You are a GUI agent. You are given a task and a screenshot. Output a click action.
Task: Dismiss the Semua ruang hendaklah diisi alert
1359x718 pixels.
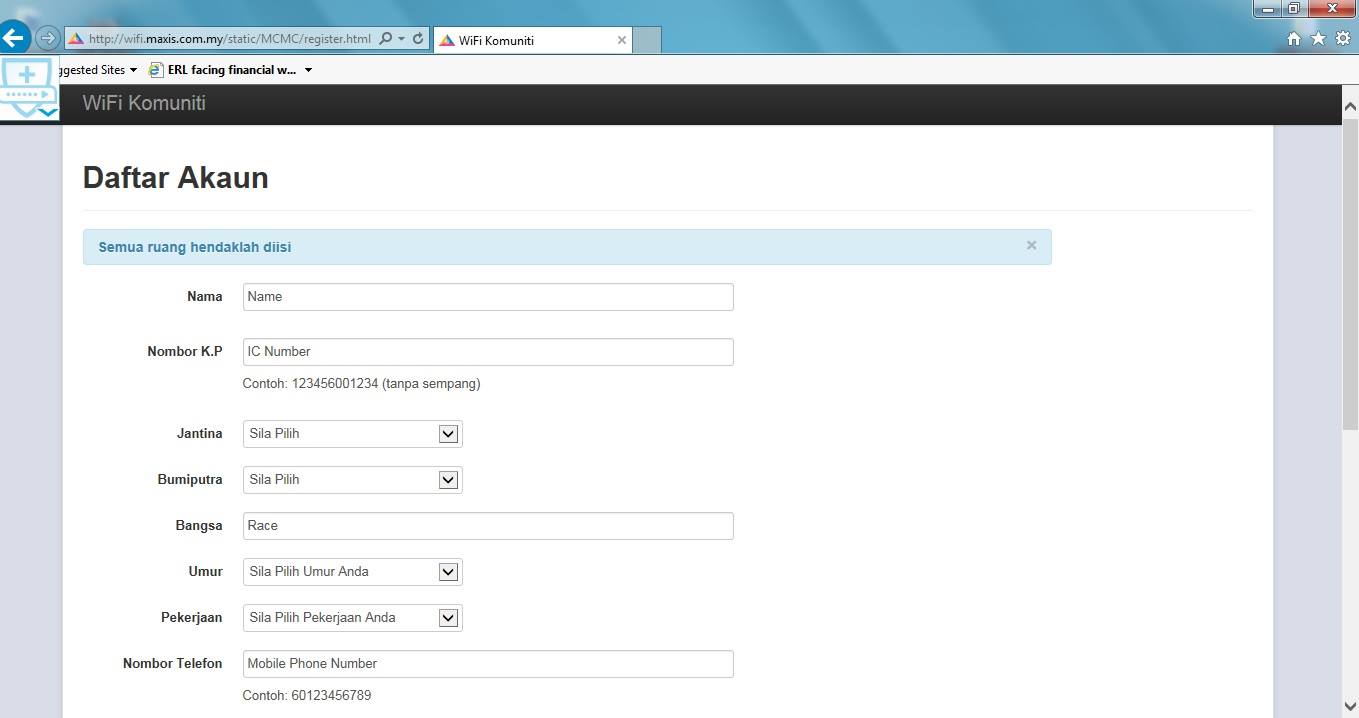tap(1031, 245)
